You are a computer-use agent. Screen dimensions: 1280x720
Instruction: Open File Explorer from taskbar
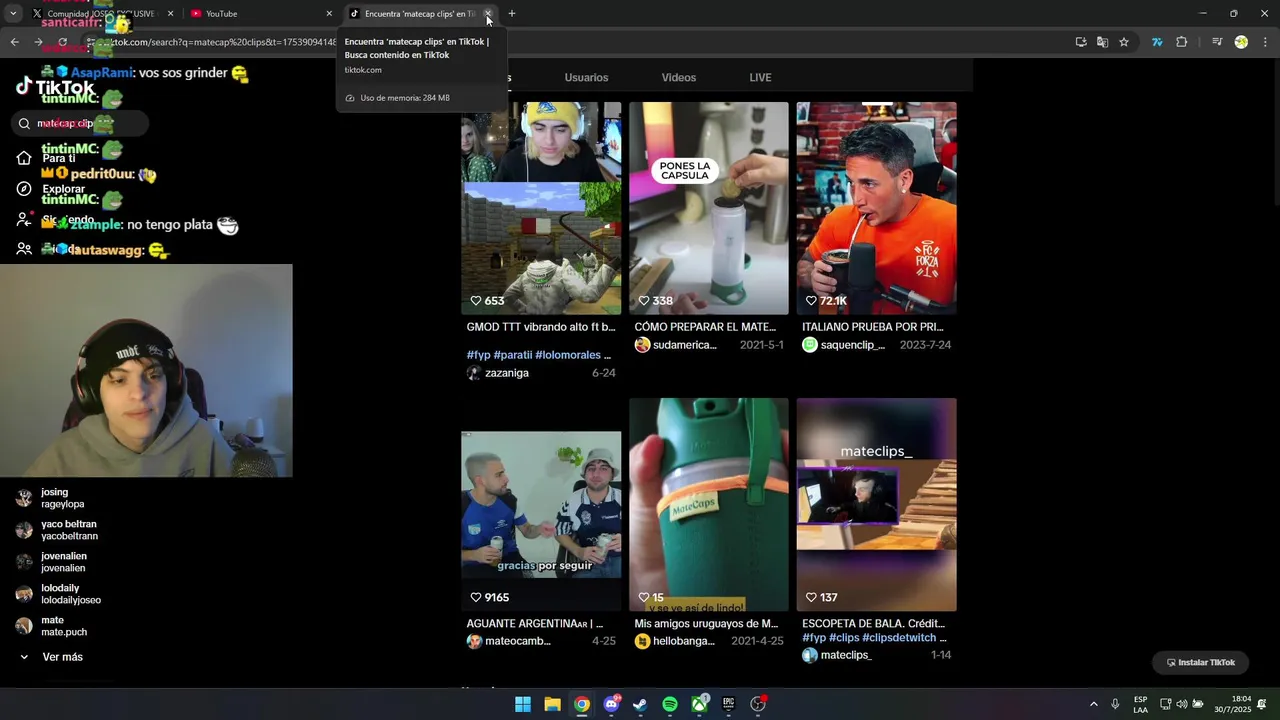tap(552, 704)
